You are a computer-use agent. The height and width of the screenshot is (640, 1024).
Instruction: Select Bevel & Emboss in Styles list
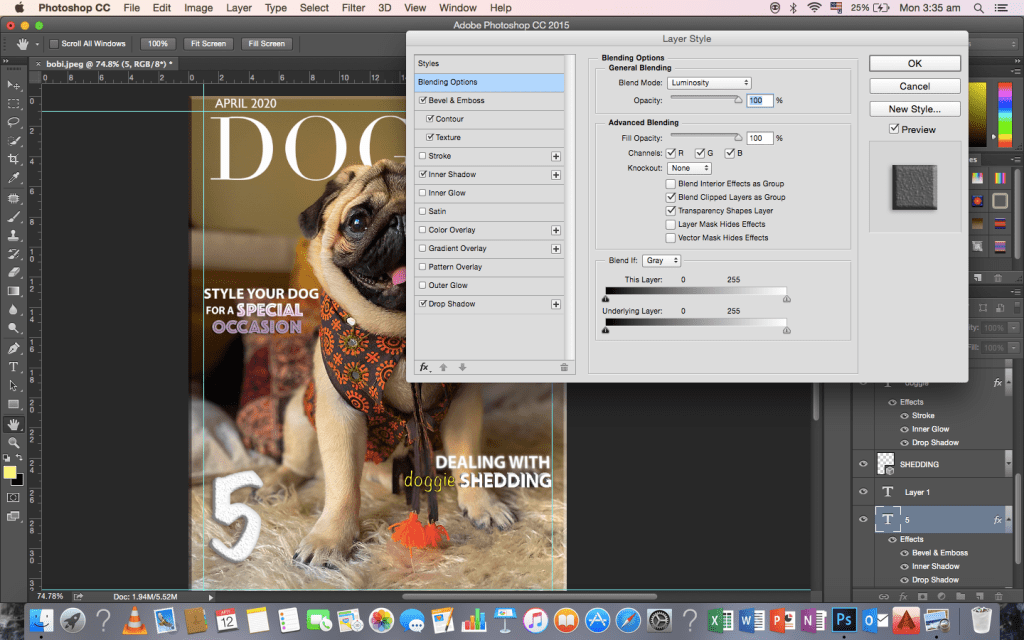click(456, 101)
